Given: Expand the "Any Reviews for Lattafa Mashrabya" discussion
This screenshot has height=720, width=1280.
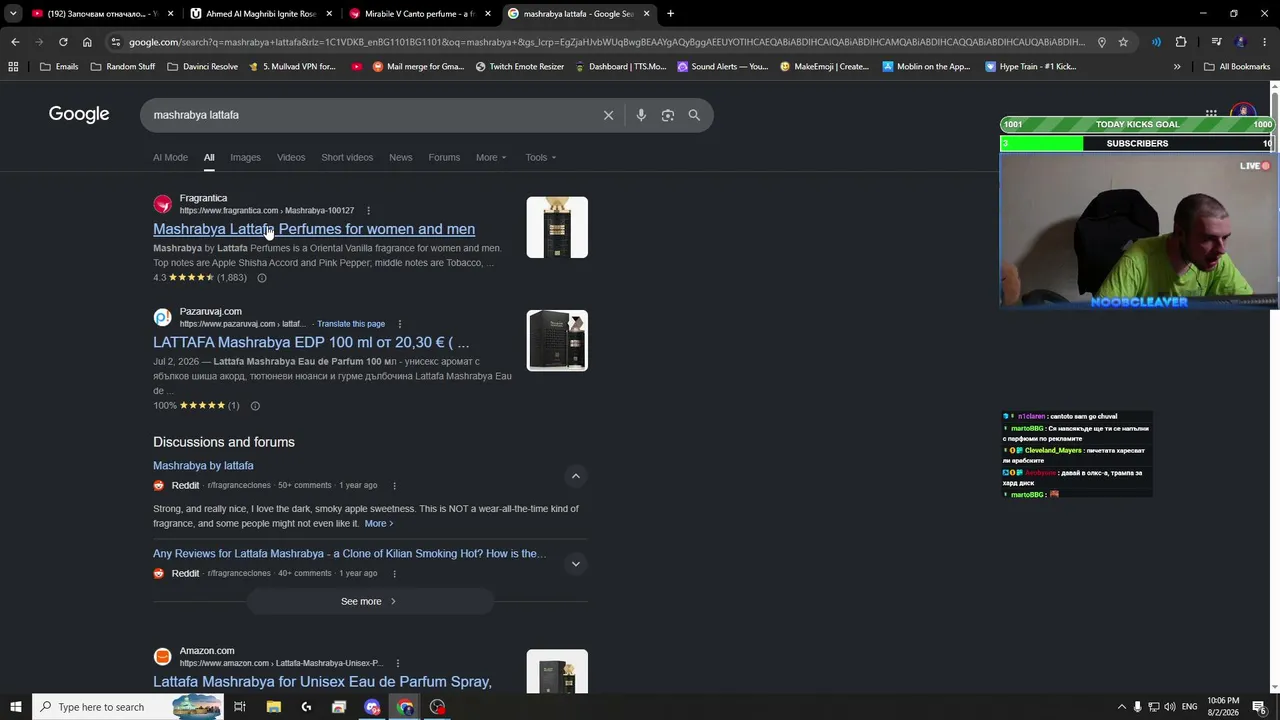Looking at the screenshot, I should 575,564.
